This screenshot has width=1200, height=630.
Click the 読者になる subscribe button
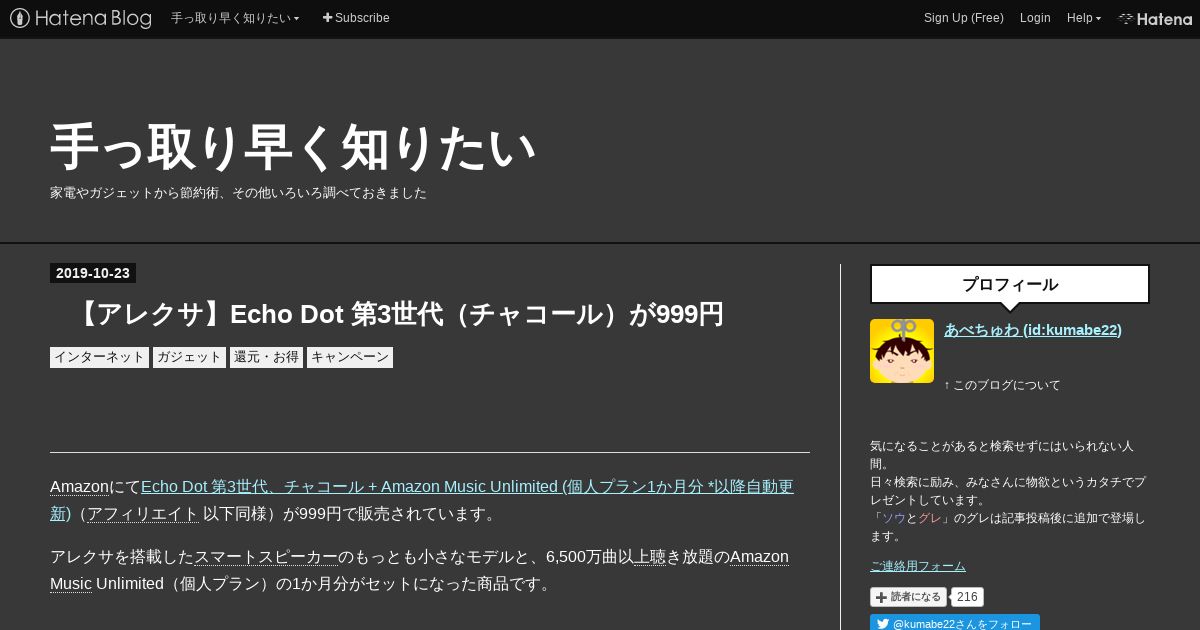click(908, 597)
